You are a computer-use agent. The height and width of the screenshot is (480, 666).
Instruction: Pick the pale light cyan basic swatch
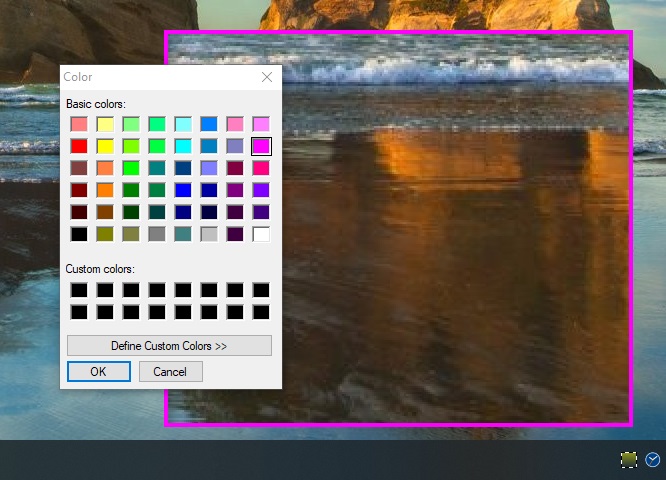point(183,124)
